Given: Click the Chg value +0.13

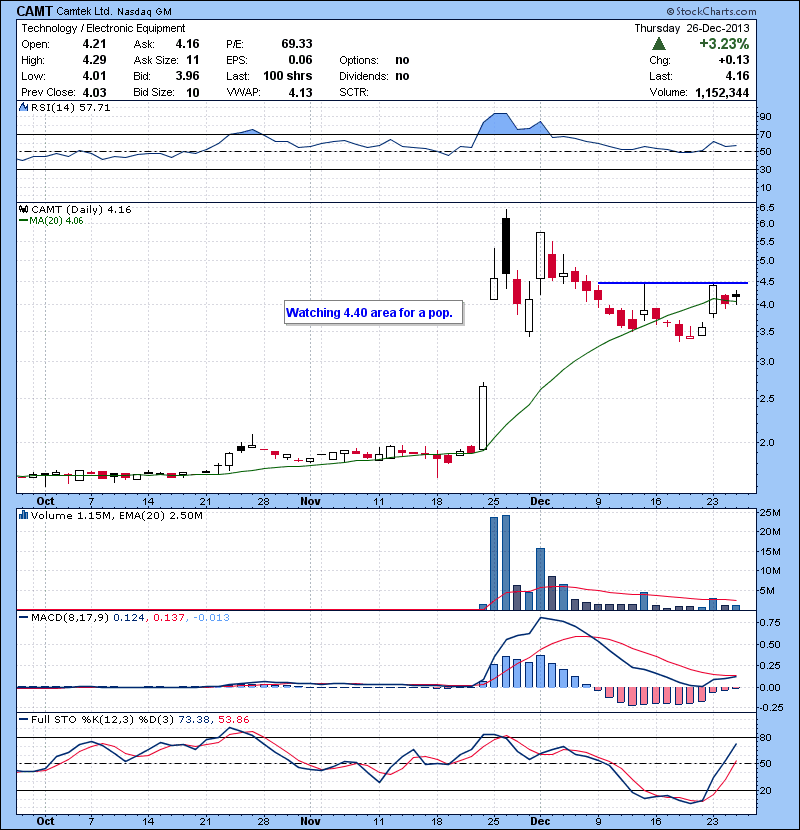Looking at the screenshot, I should tap(734, 60).
